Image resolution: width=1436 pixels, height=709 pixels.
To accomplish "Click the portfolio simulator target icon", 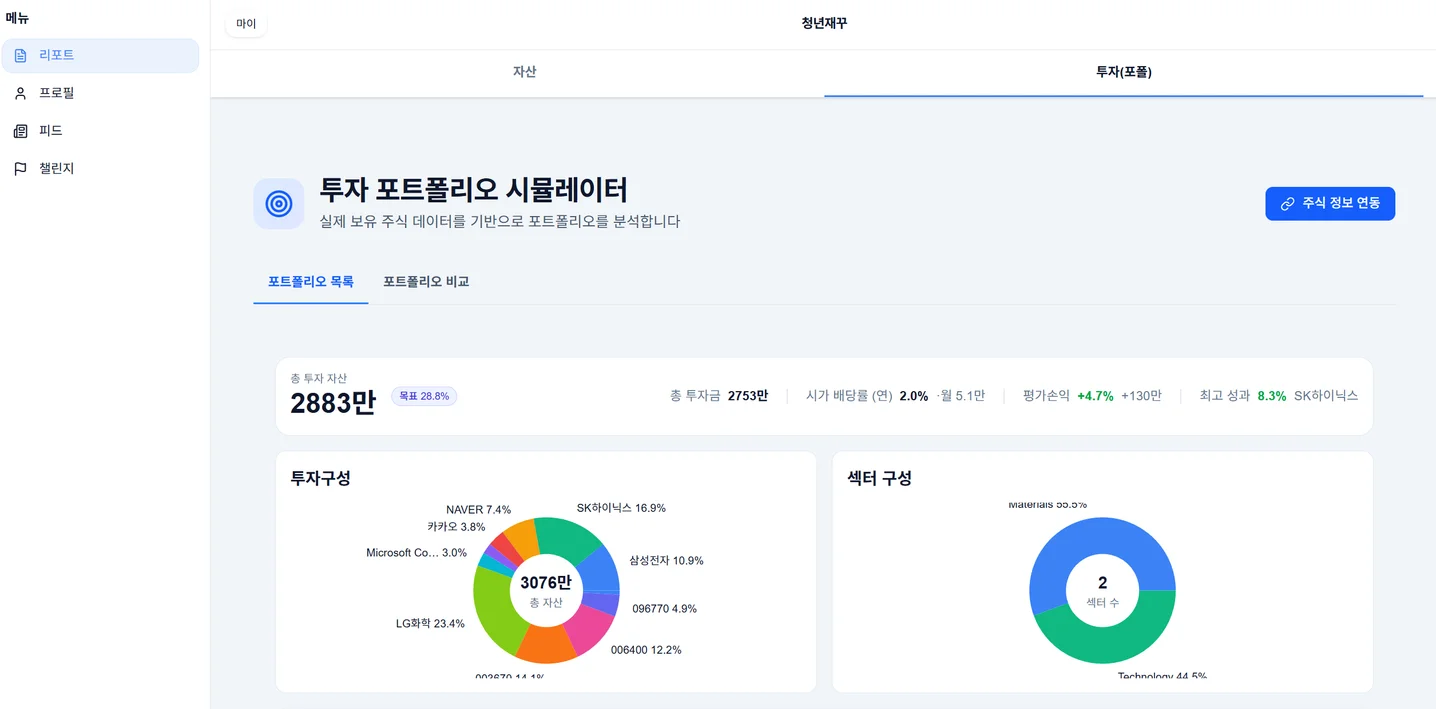I will tap(278, 203).
